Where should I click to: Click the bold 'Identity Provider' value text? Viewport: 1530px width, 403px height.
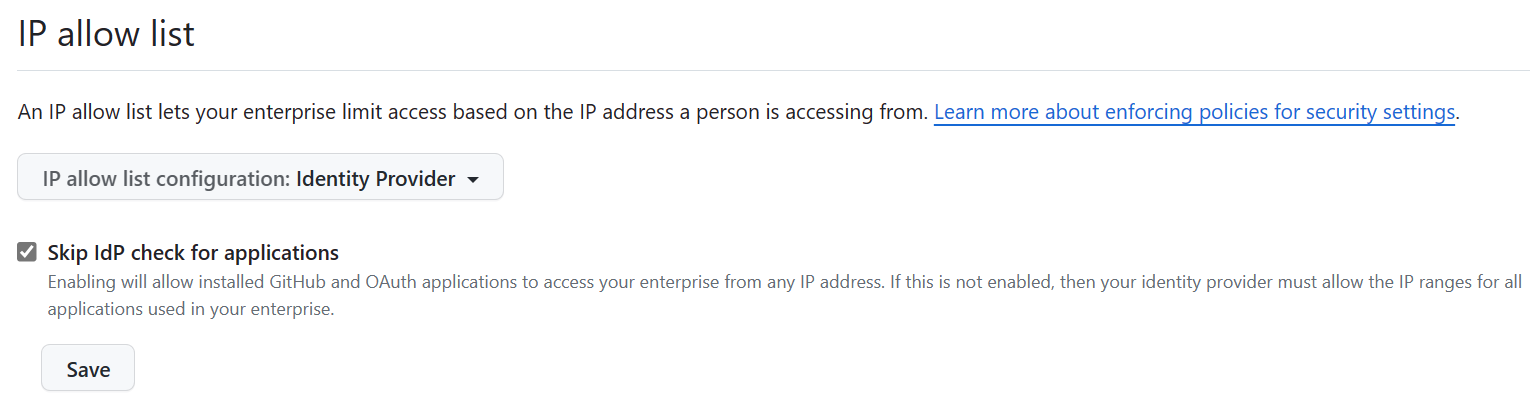(x=375, y=179)
